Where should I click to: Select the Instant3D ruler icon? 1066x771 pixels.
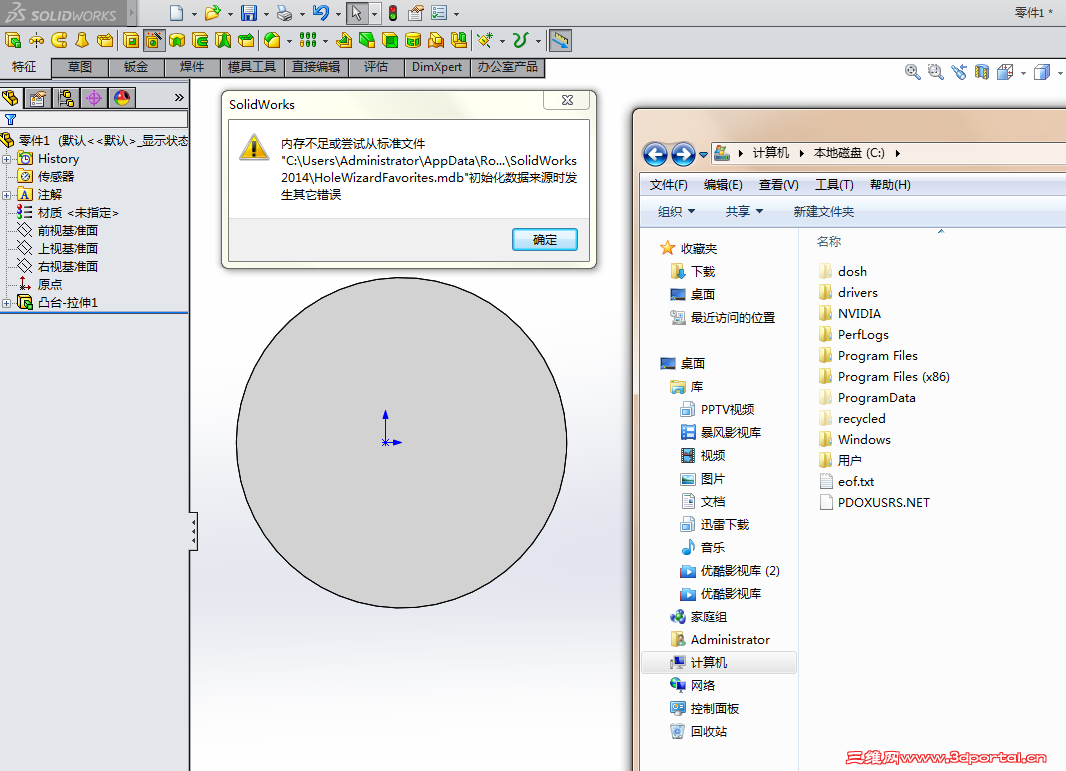[560, 41]
